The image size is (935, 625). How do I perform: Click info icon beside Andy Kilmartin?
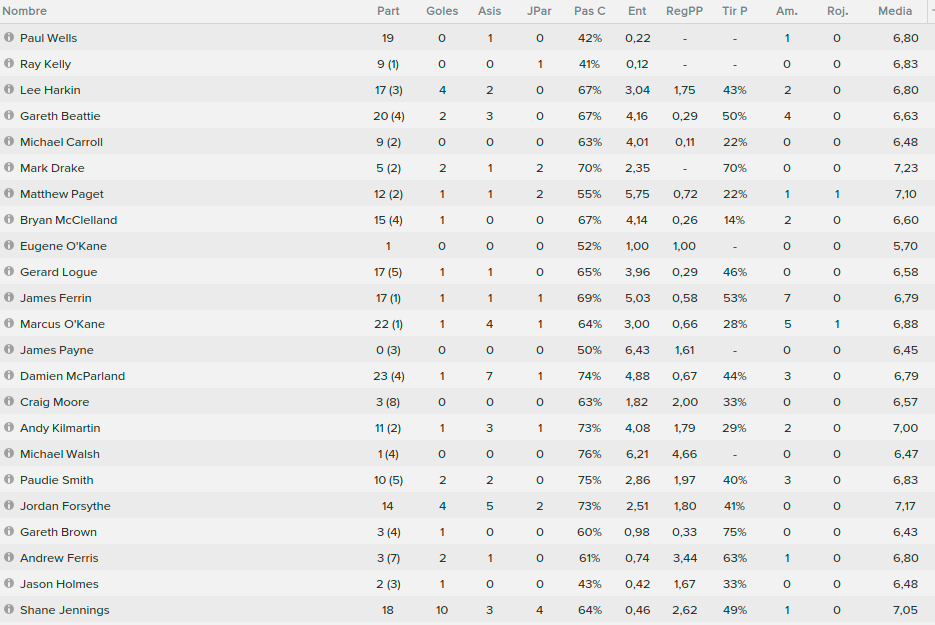9,427
